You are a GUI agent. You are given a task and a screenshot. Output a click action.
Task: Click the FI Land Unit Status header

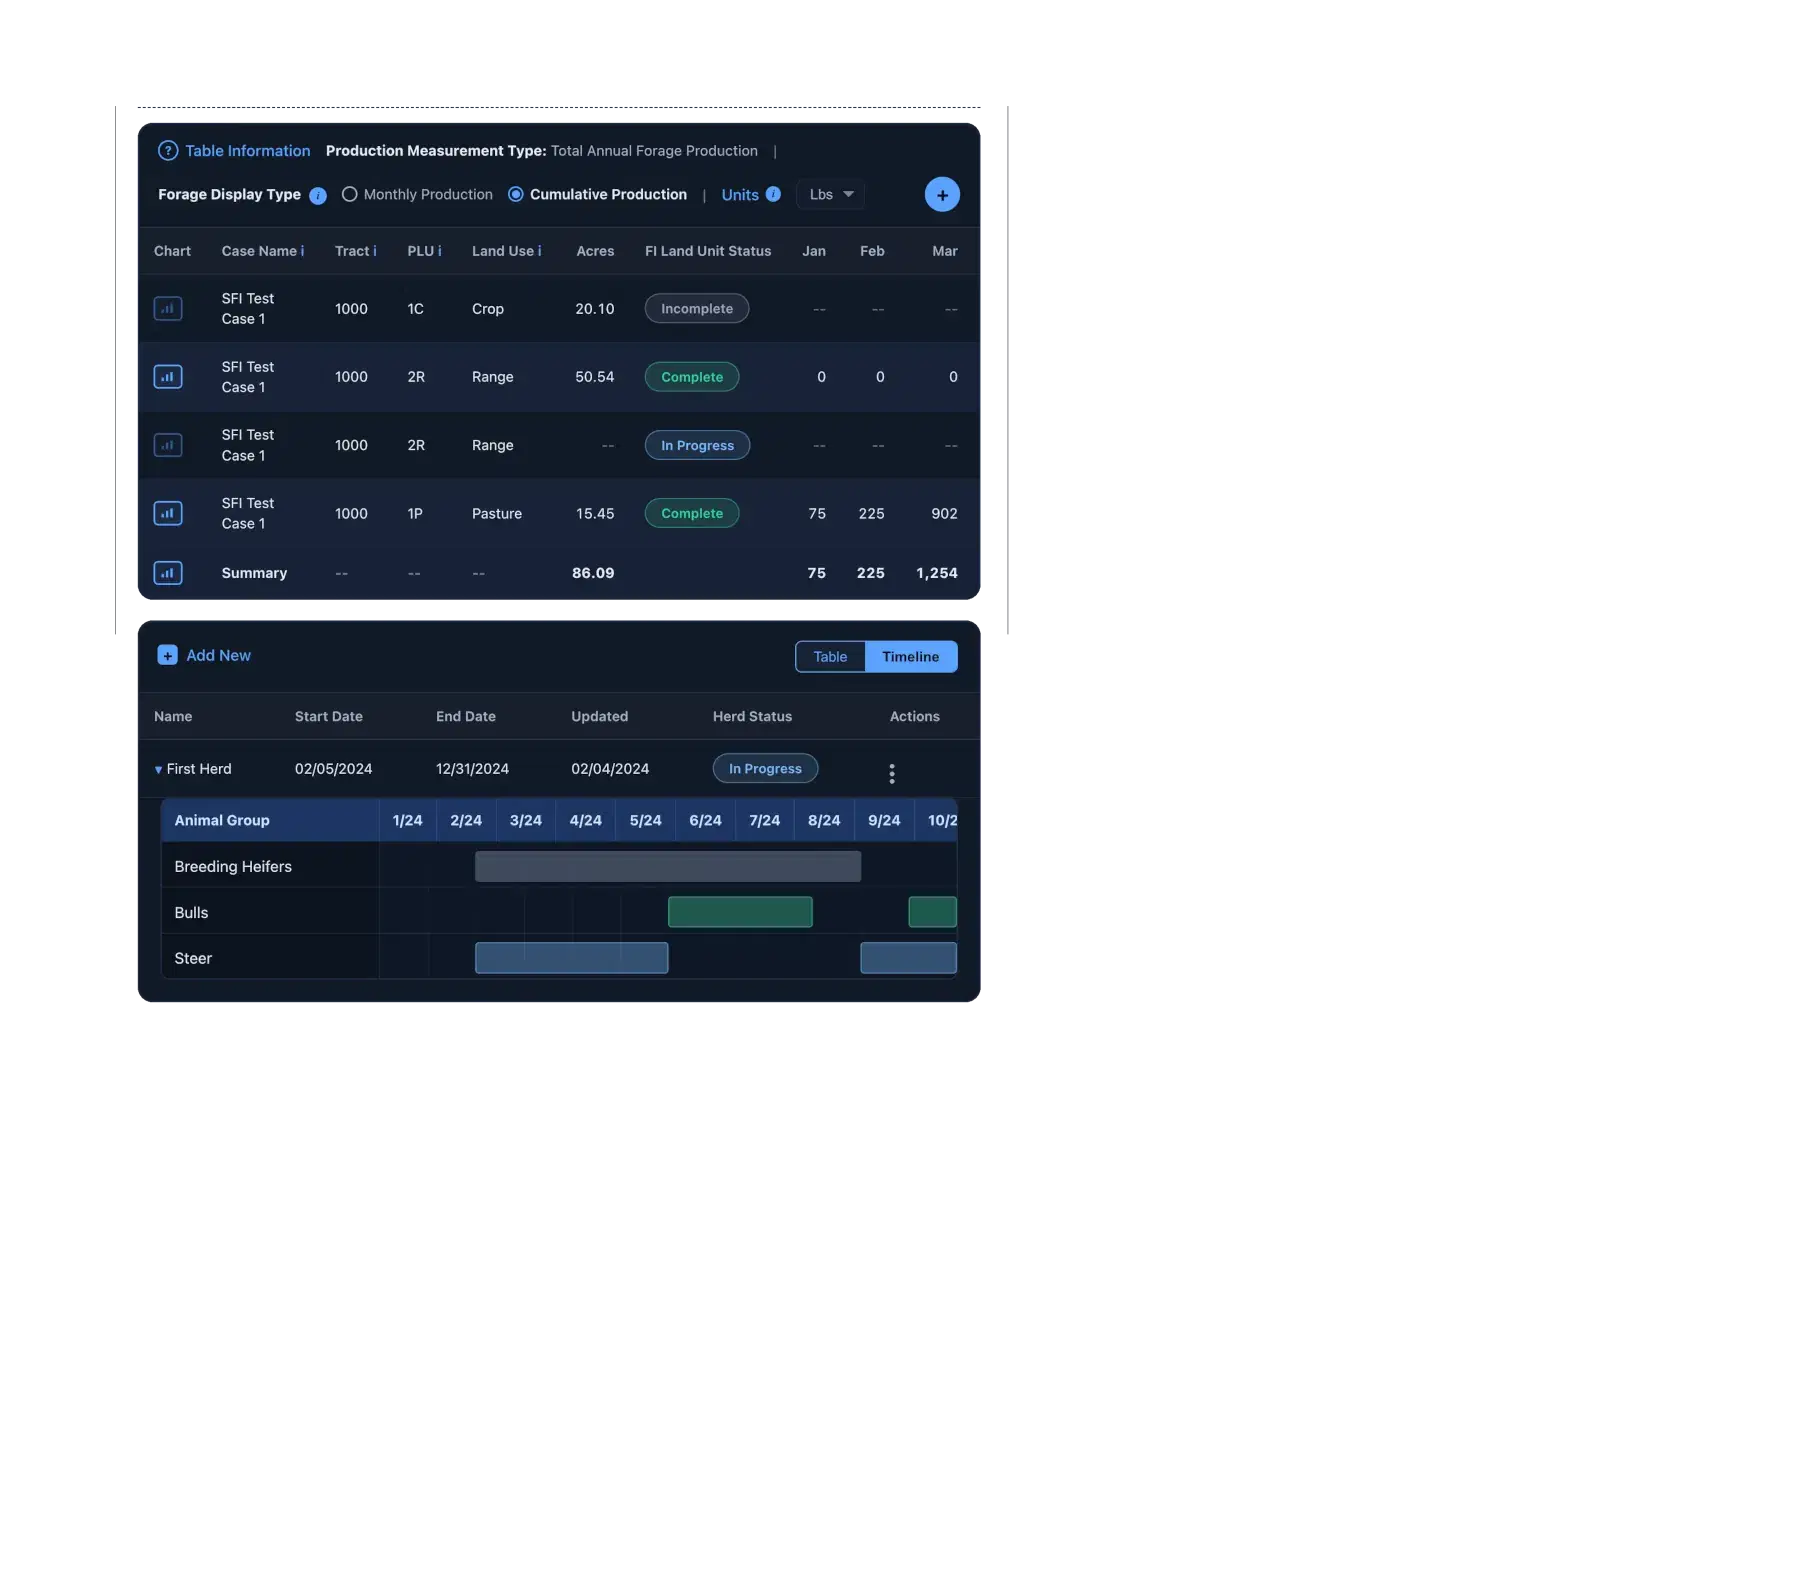click(x=708, y=251)
